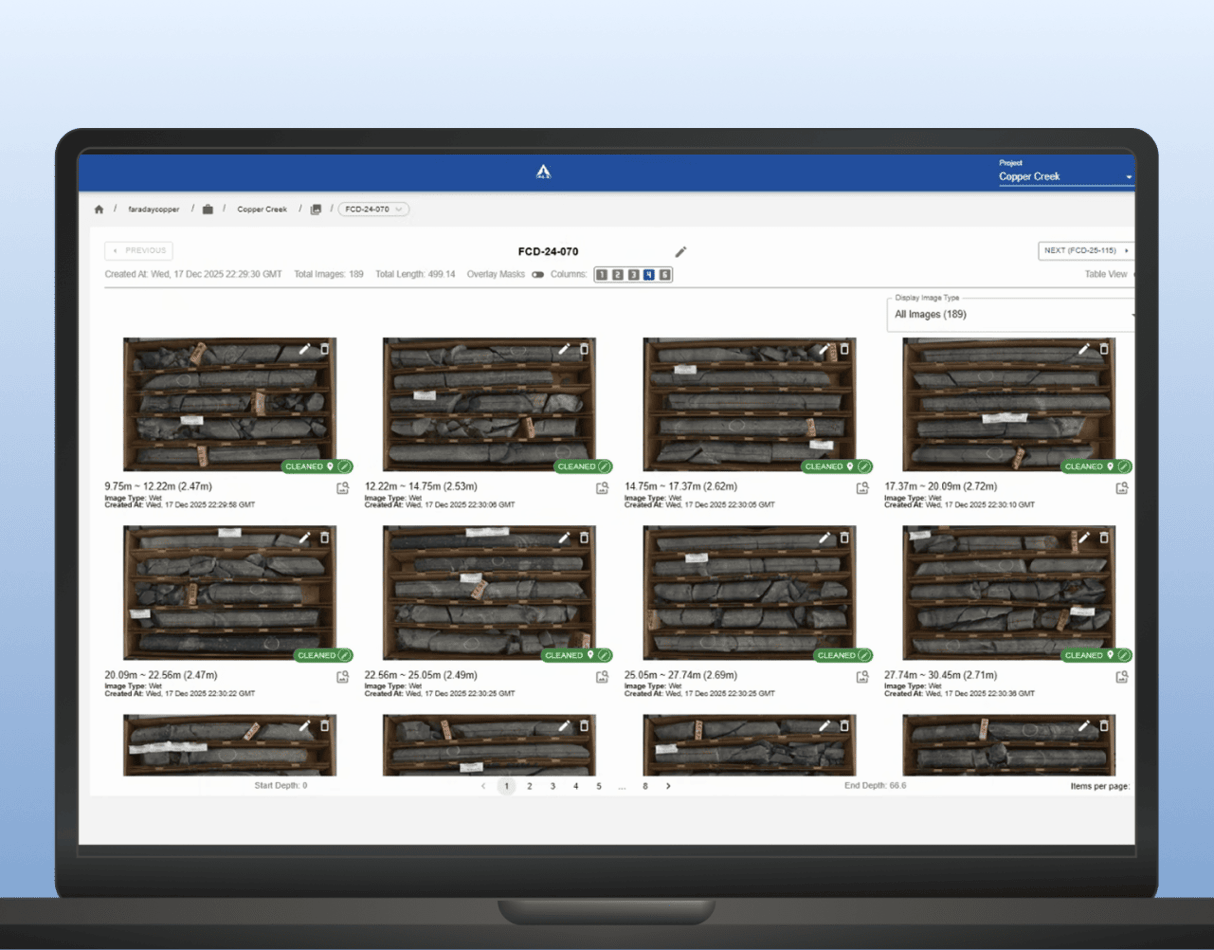Go to next page with the arrow

(668, 786)
